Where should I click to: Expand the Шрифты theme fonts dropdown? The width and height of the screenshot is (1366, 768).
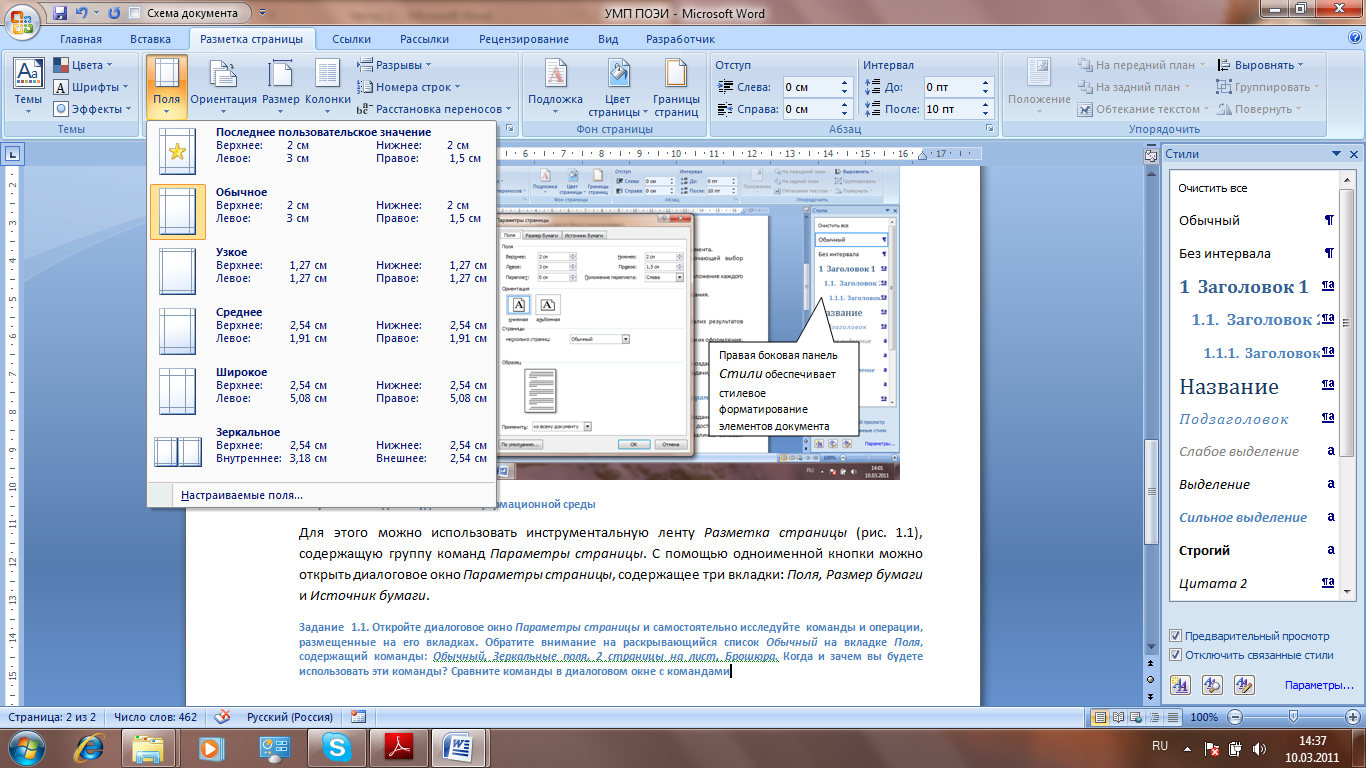(x=91, y=87)
